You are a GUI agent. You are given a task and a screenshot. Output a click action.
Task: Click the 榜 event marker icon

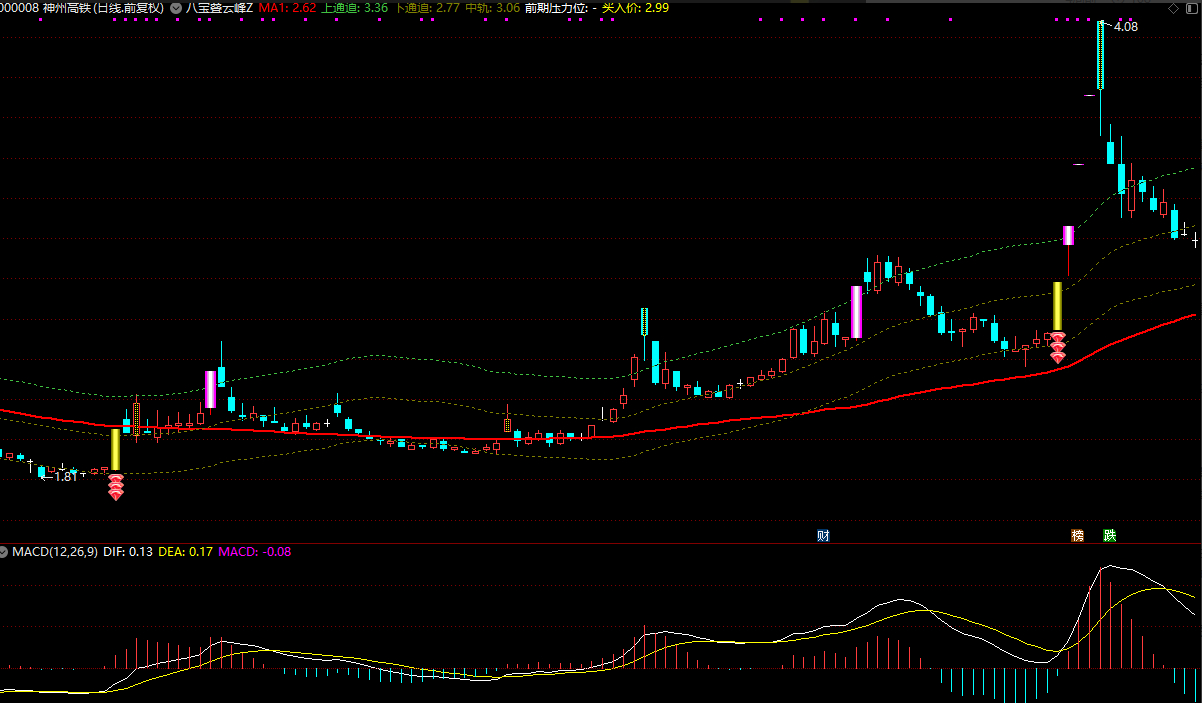(x=1078, y=536)
